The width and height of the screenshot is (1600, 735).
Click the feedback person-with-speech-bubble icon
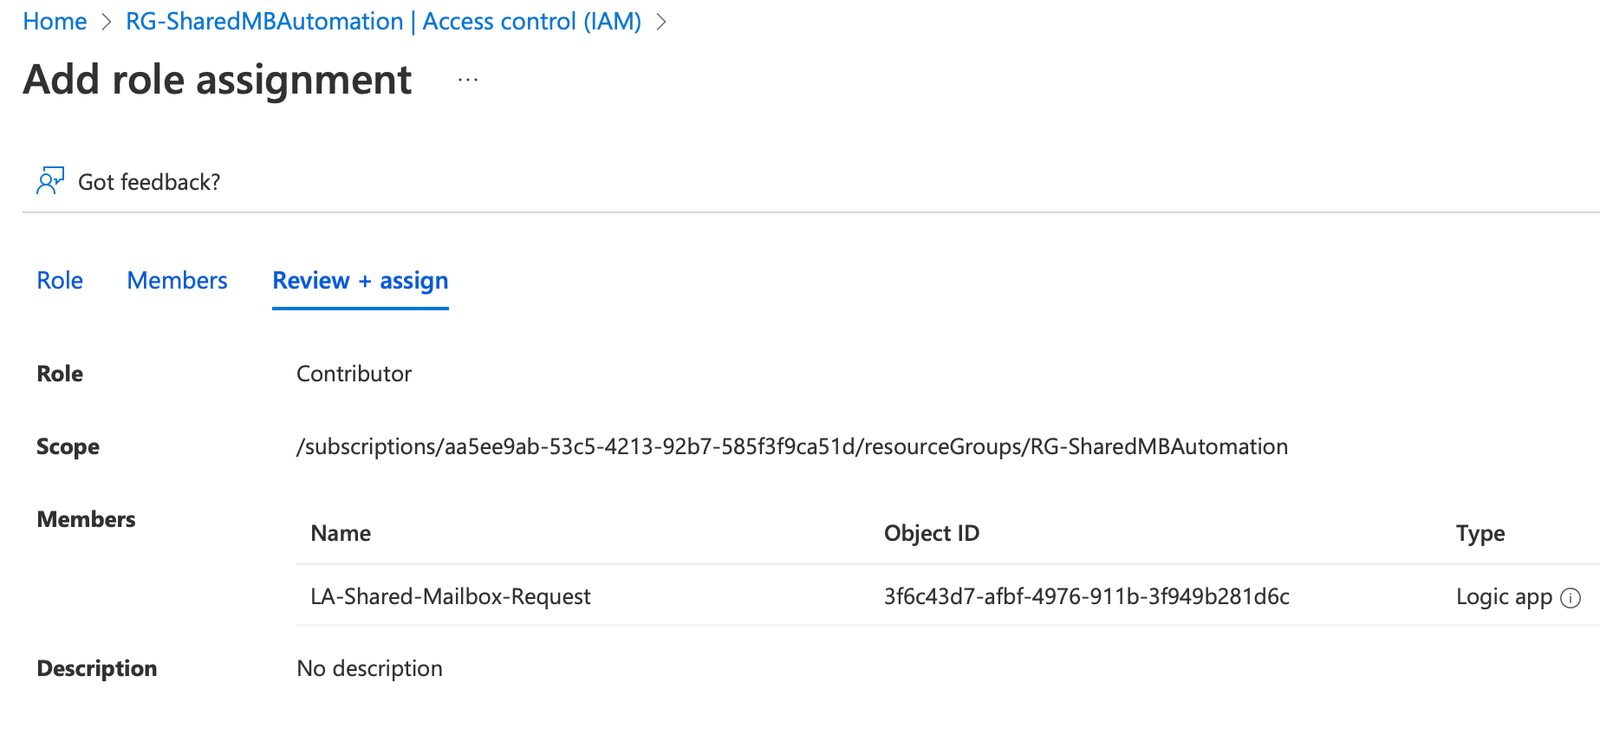49,181
